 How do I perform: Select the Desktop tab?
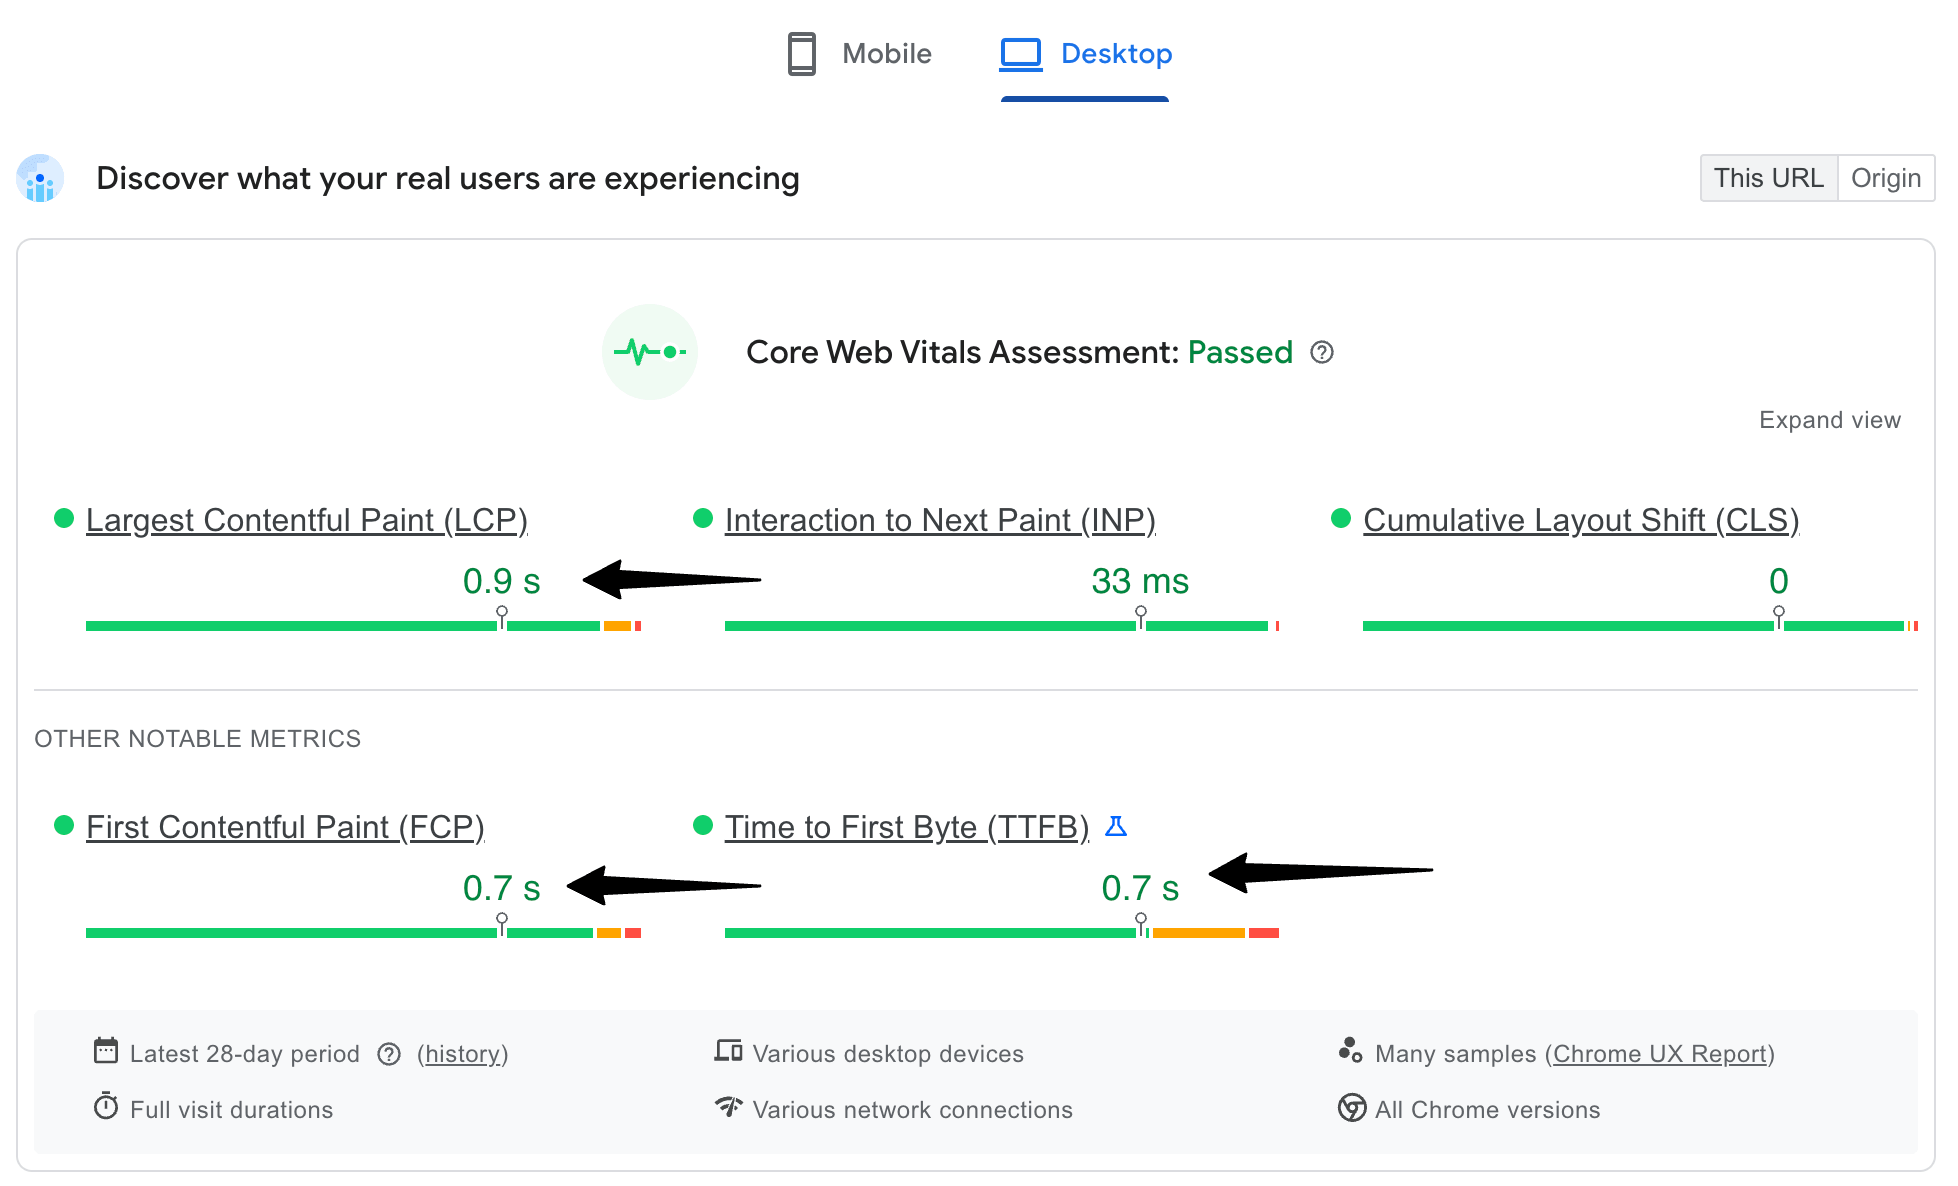(x=1115, y=53)
